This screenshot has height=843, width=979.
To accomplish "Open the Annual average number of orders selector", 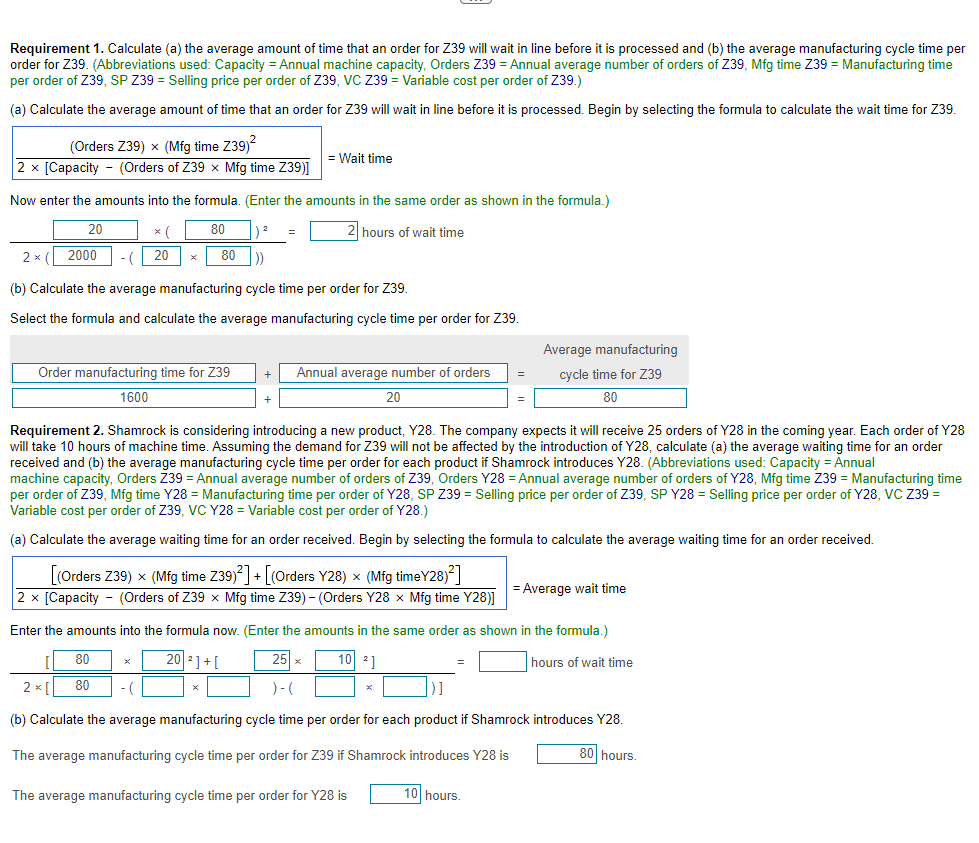I will pos(393,372).
